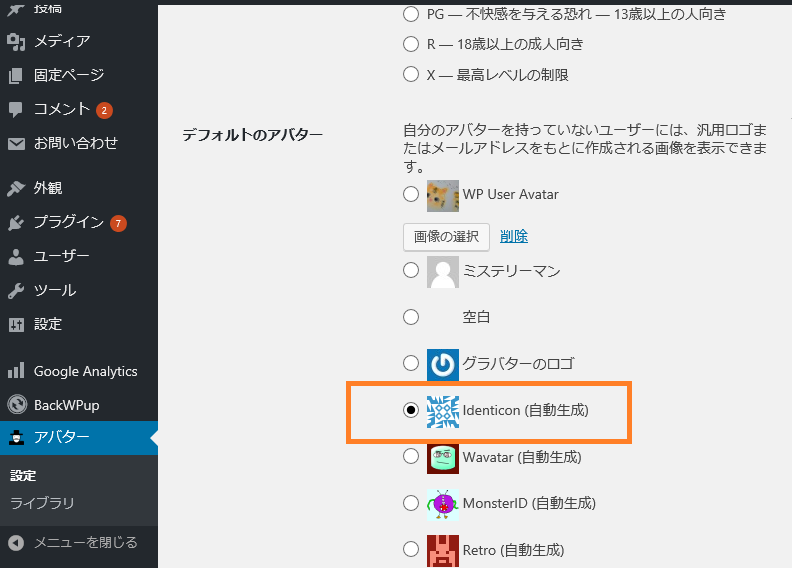Open the 固定ページ pages menu
Viewport: 794px width, 568px height.
click(x=68, y=75)
